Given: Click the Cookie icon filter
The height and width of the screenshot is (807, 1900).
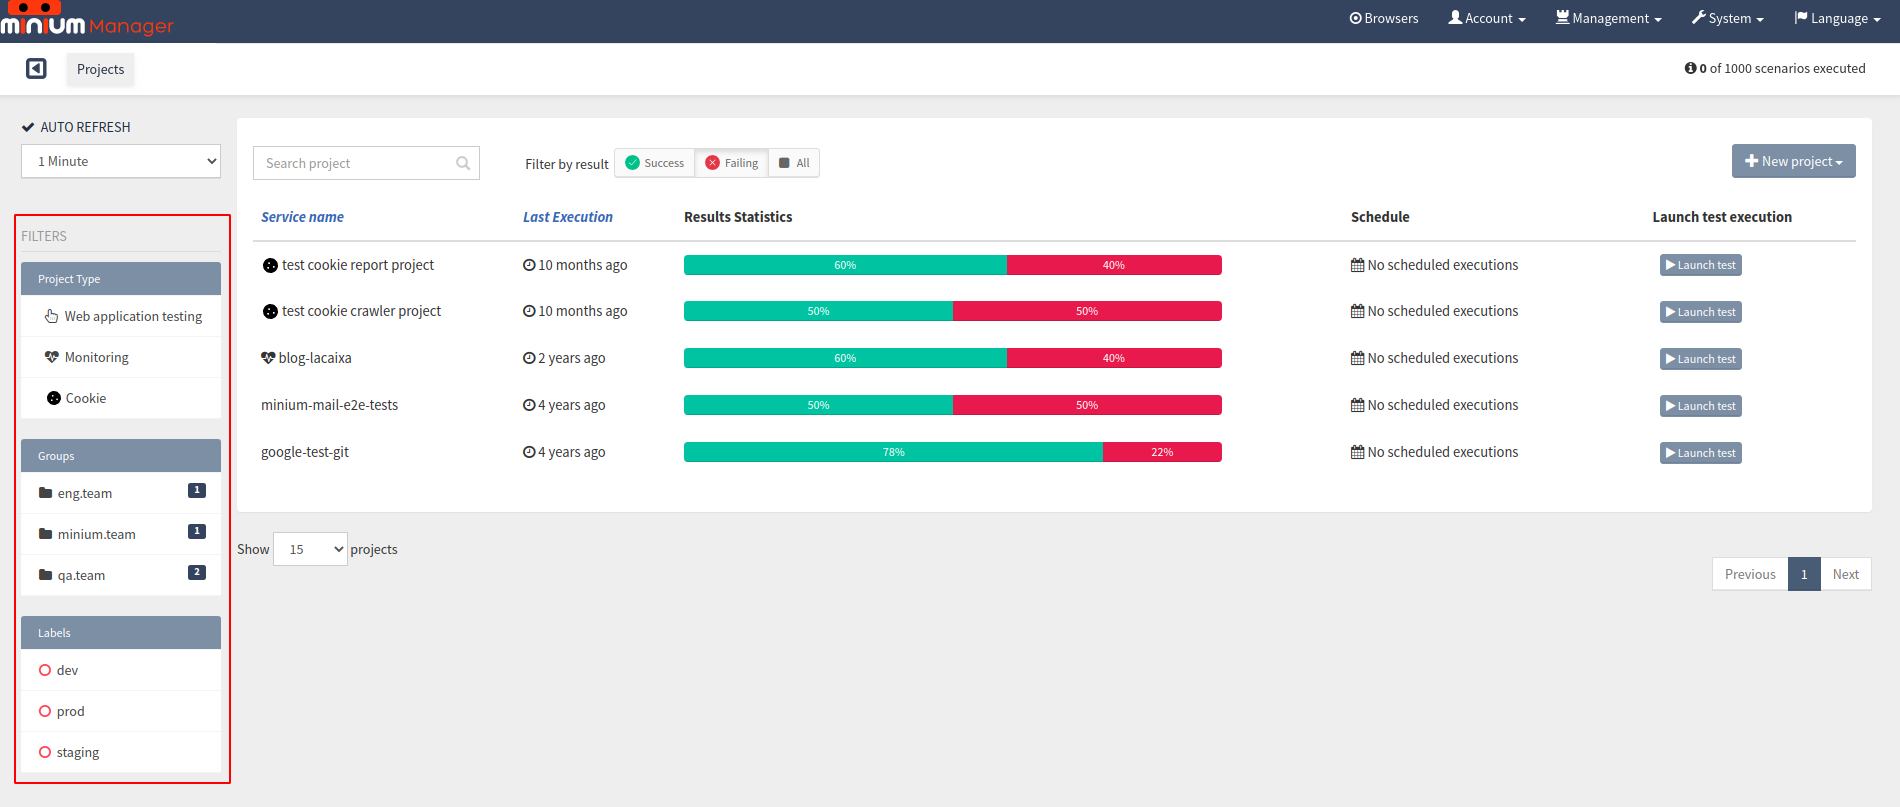Looking at the screenshot, I should (x=54, y=398).
